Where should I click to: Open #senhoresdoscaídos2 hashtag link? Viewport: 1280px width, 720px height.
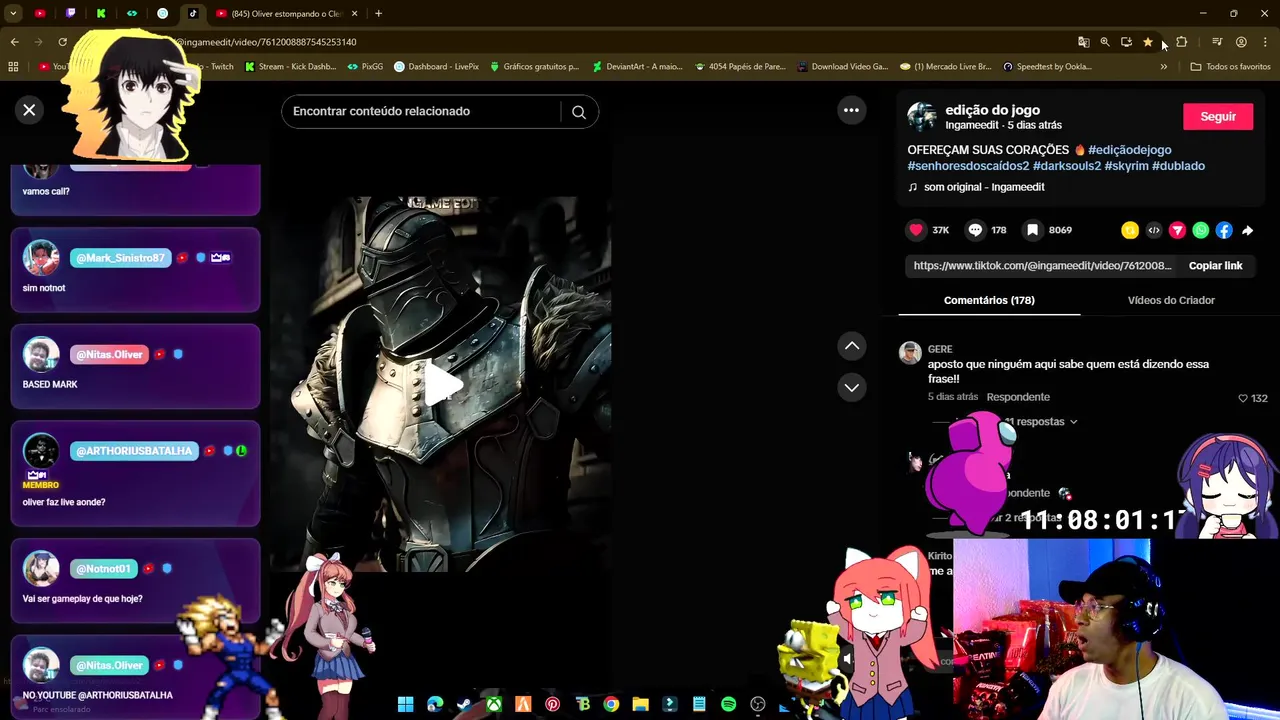(x=968, y=166)
